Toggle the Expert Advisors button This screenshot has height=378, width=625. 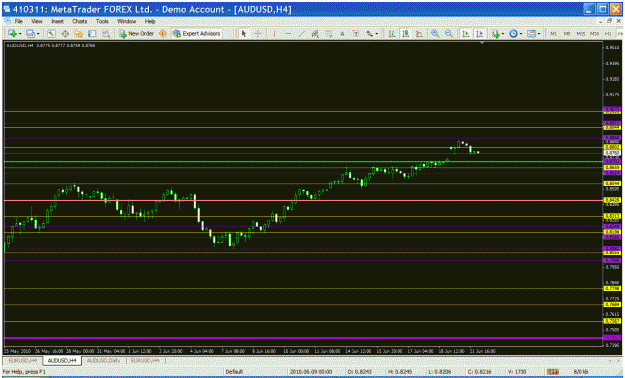point(197,34)
